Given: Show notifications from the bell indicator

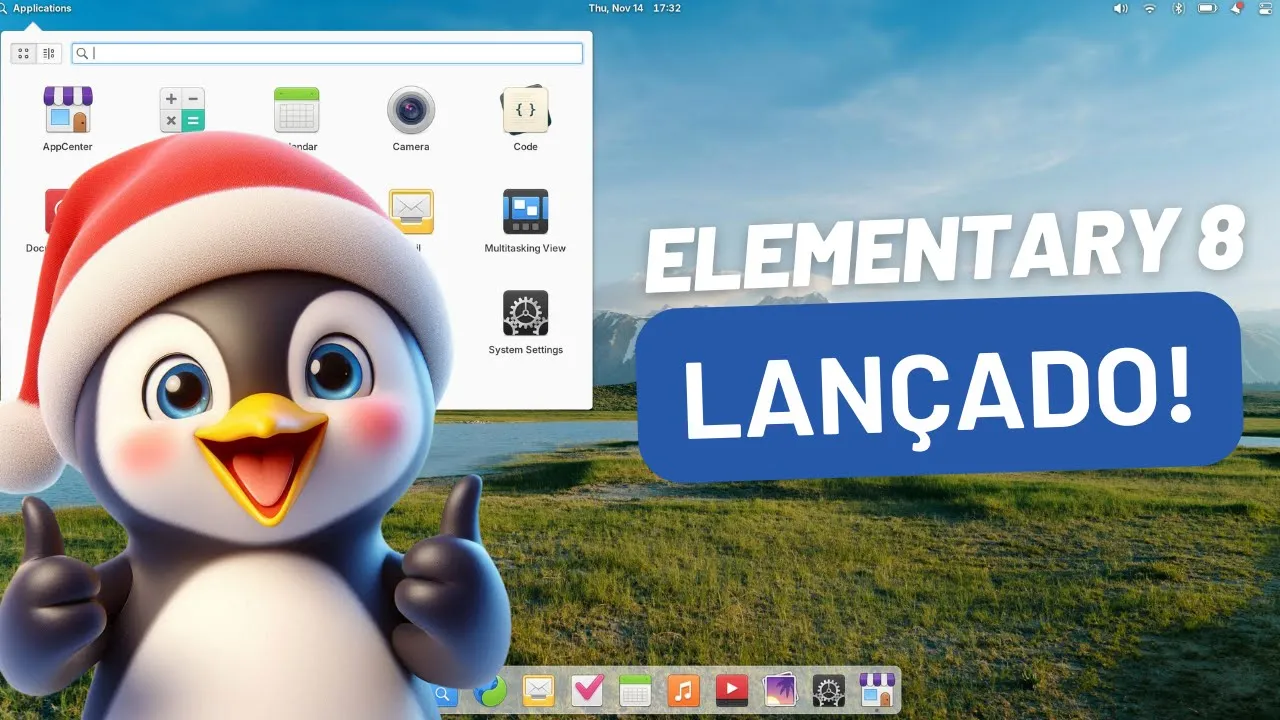Looking at the screenshot, I should (x=1237, y=8).
